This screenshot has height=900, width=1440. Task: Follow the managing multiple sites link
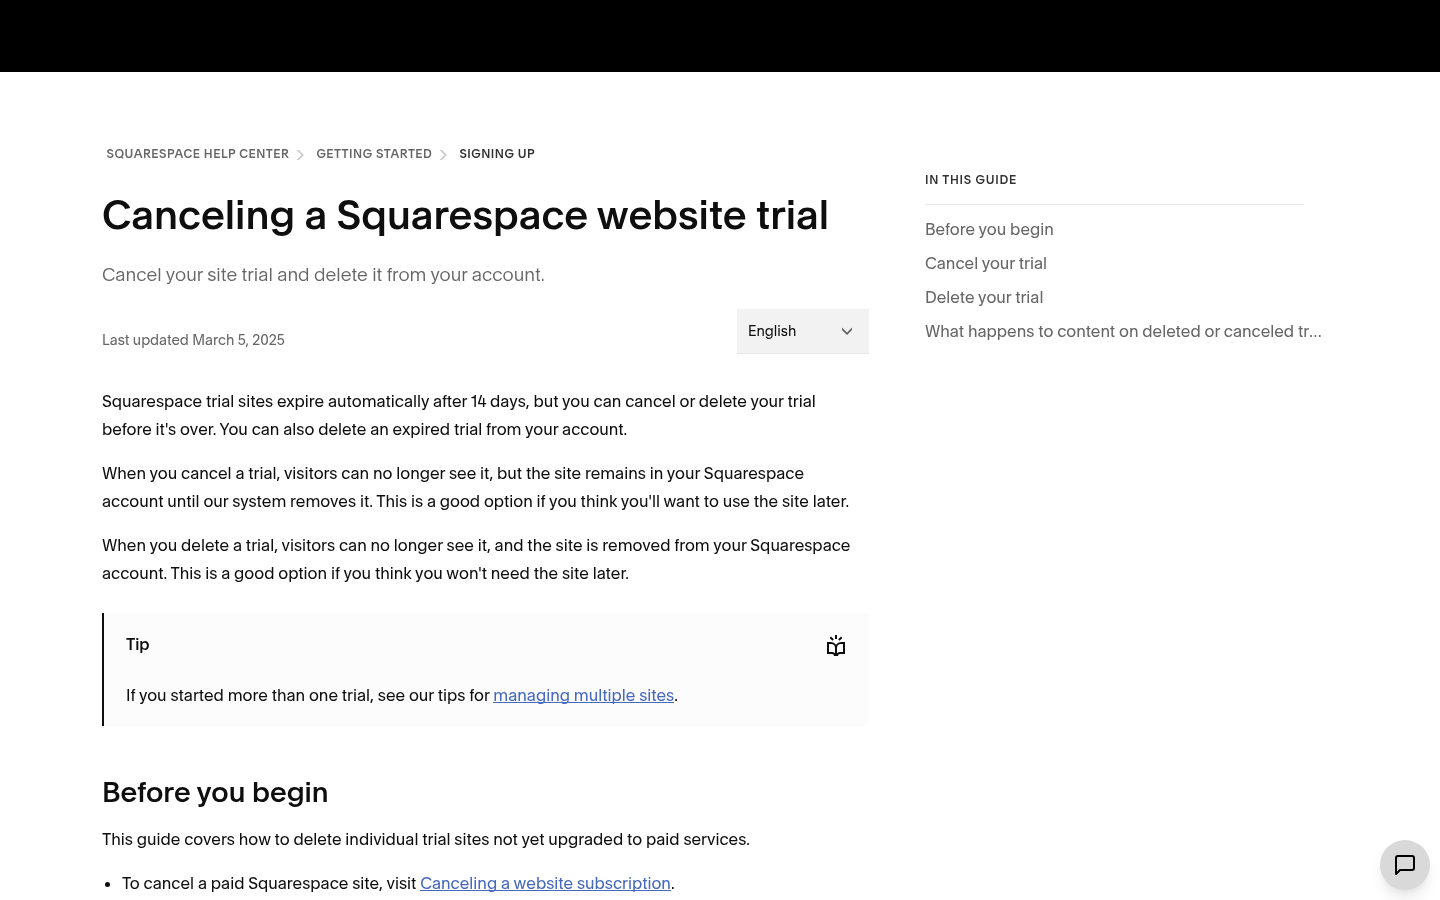[583, 695]
